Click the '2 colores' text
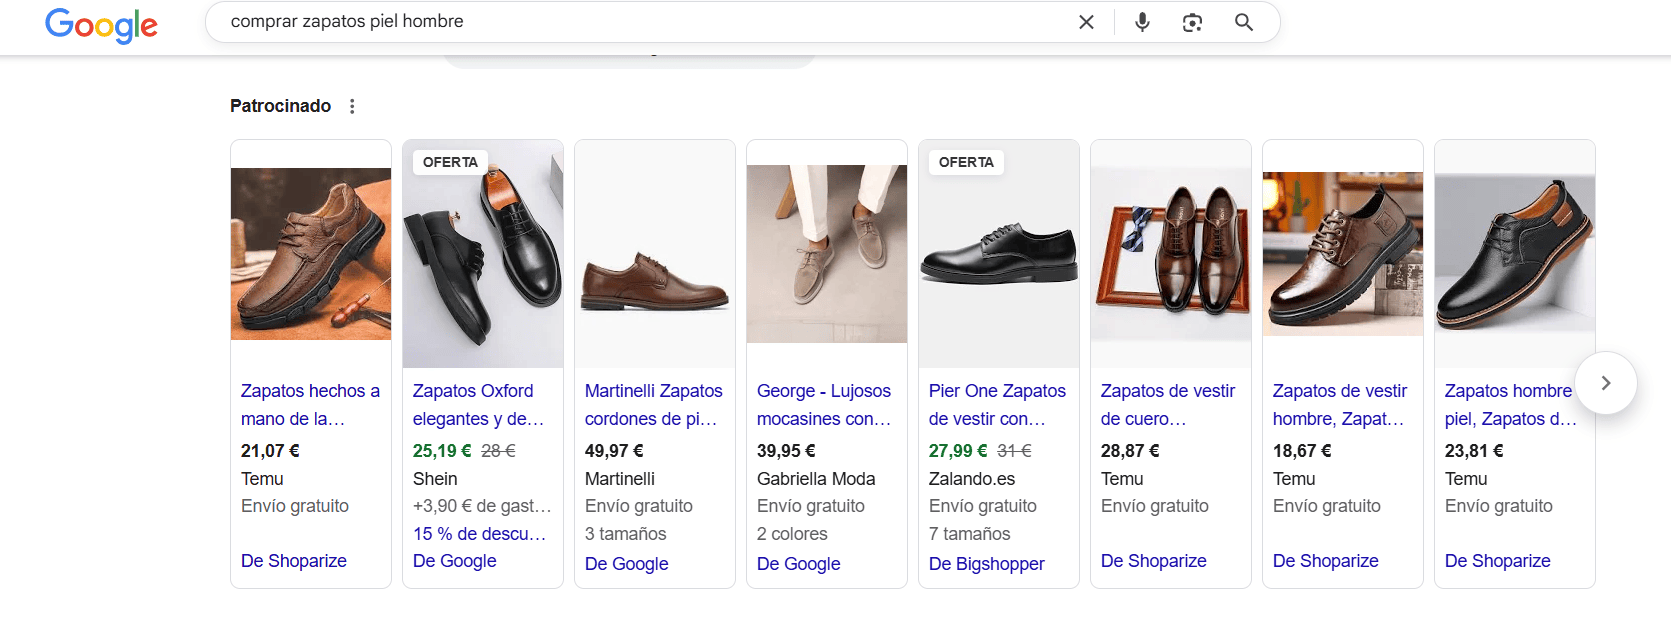 [x=792, y=534]
